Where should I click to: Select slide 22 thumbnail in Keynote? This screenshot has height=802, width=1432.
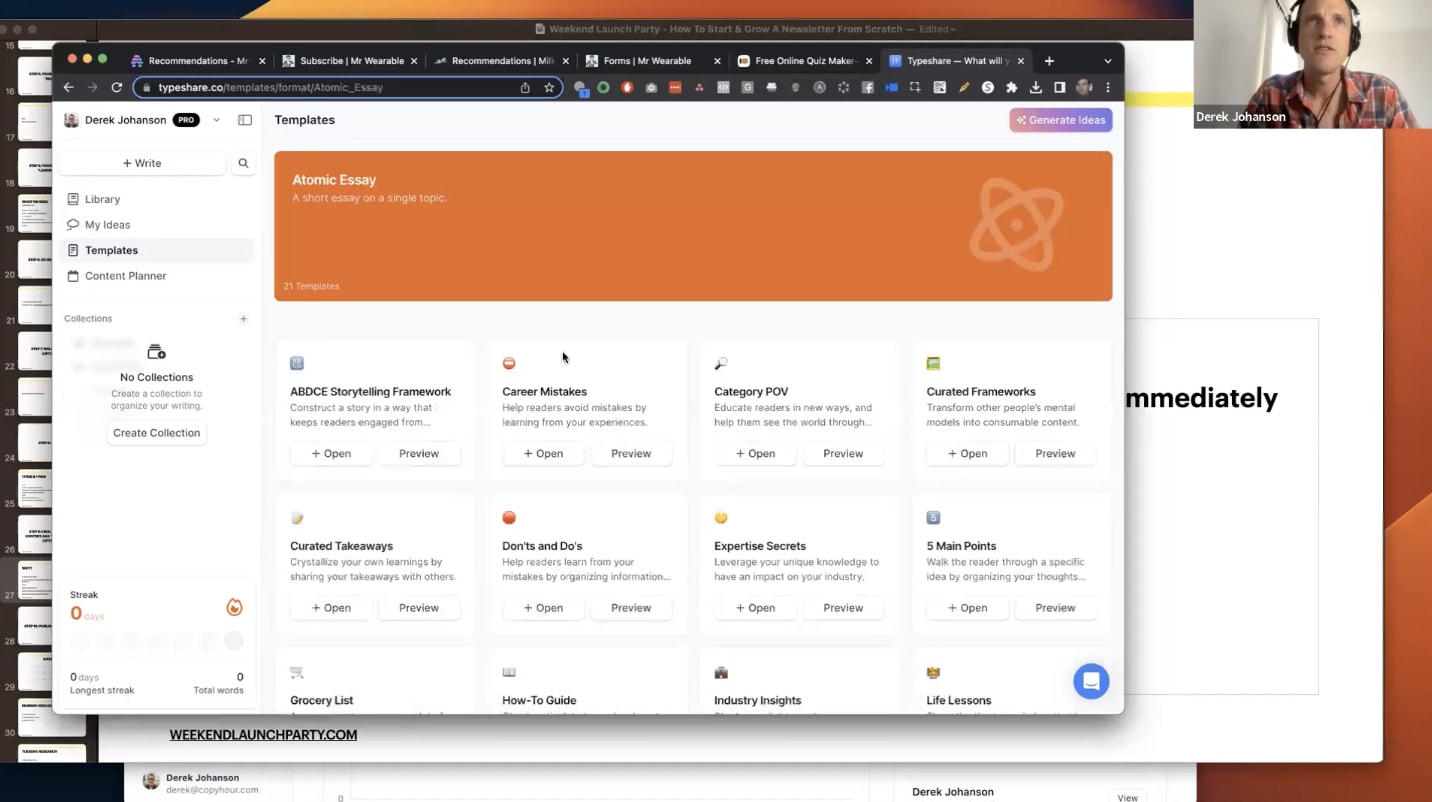point(35,351)
